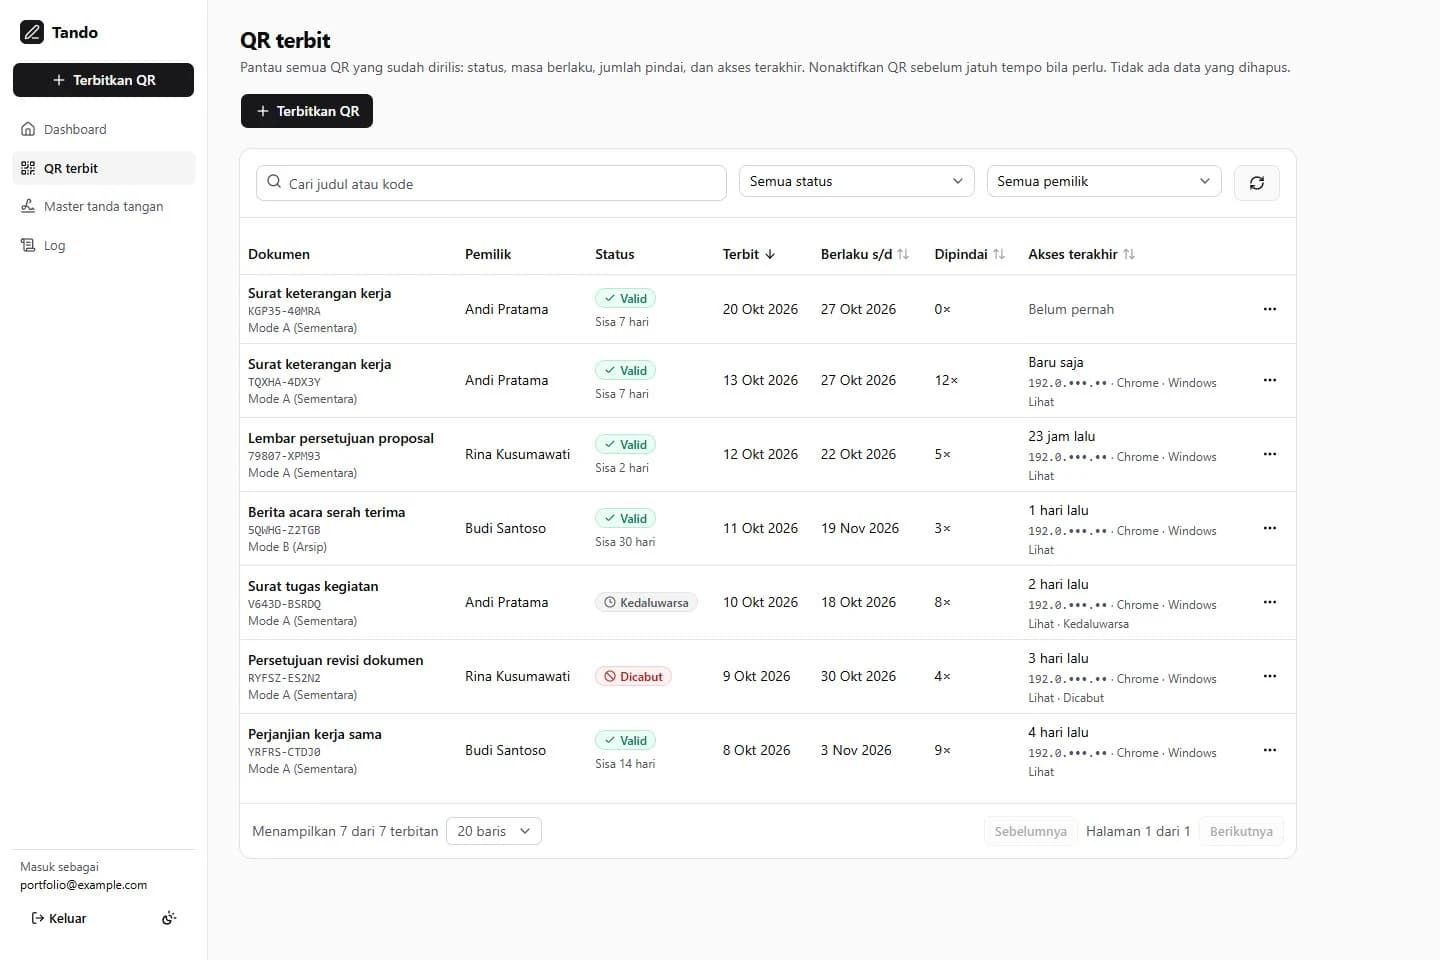1440x960 pixels.
Task: Open row menu for Surat tugas kegiatan
Action: 1270,602
